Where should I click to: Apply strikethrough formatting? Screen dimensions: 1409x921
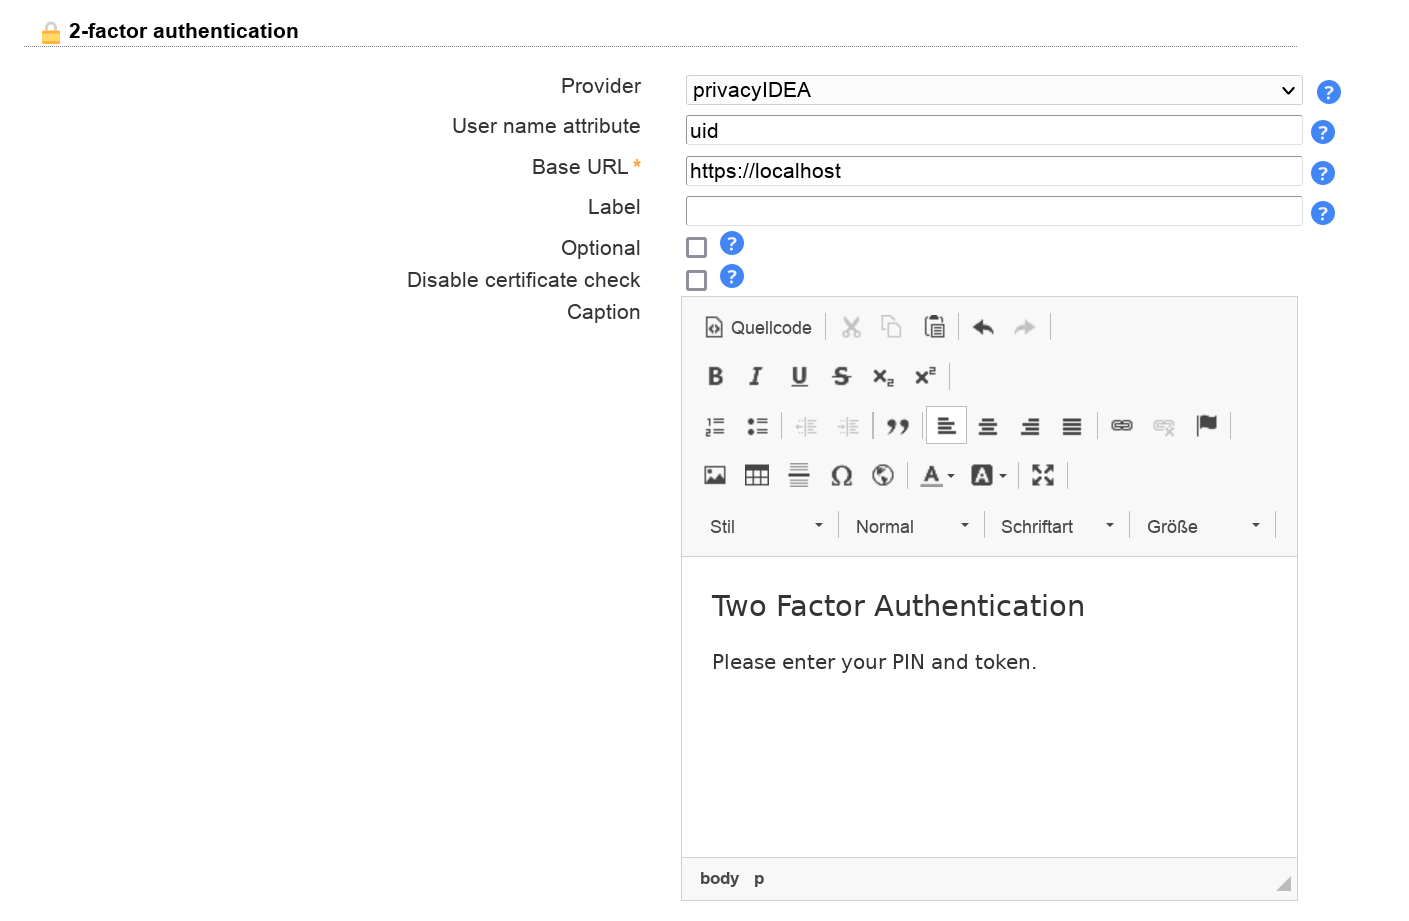coord(841,376)
